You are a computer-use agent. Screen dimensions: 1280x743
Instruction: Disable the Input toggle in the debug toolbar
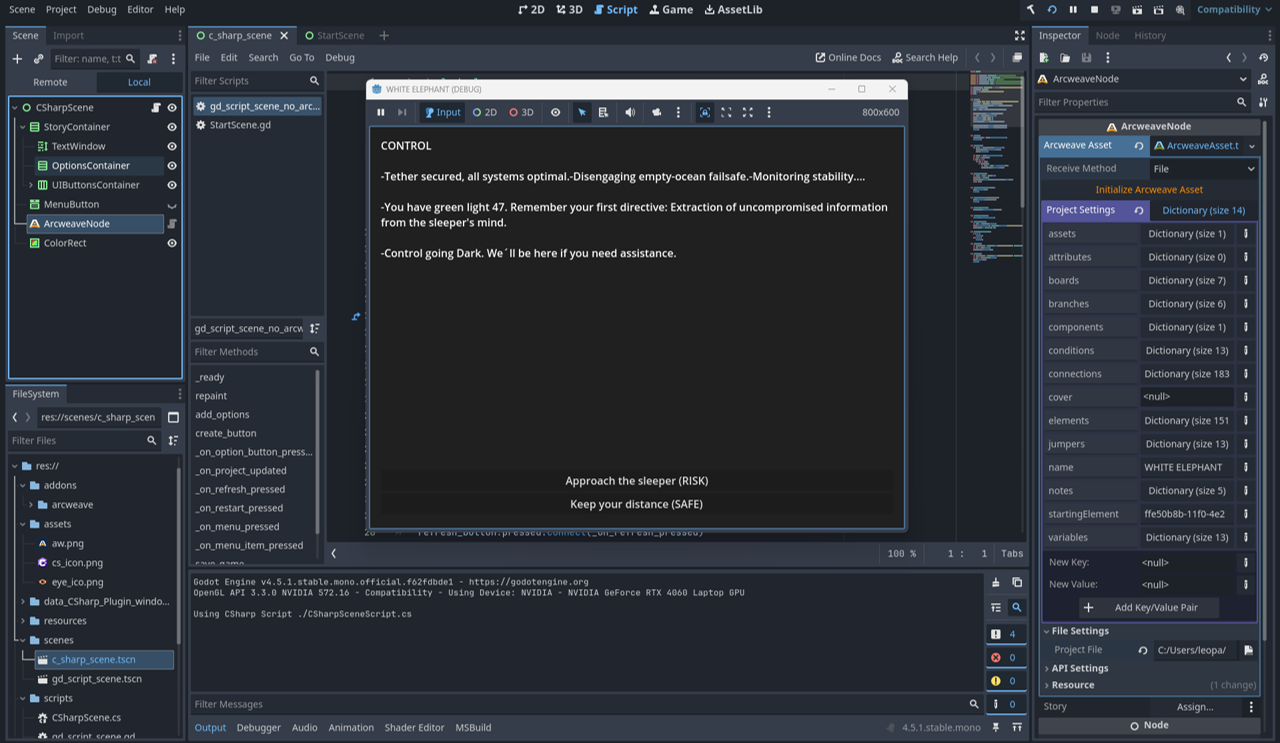pos(442,112)
